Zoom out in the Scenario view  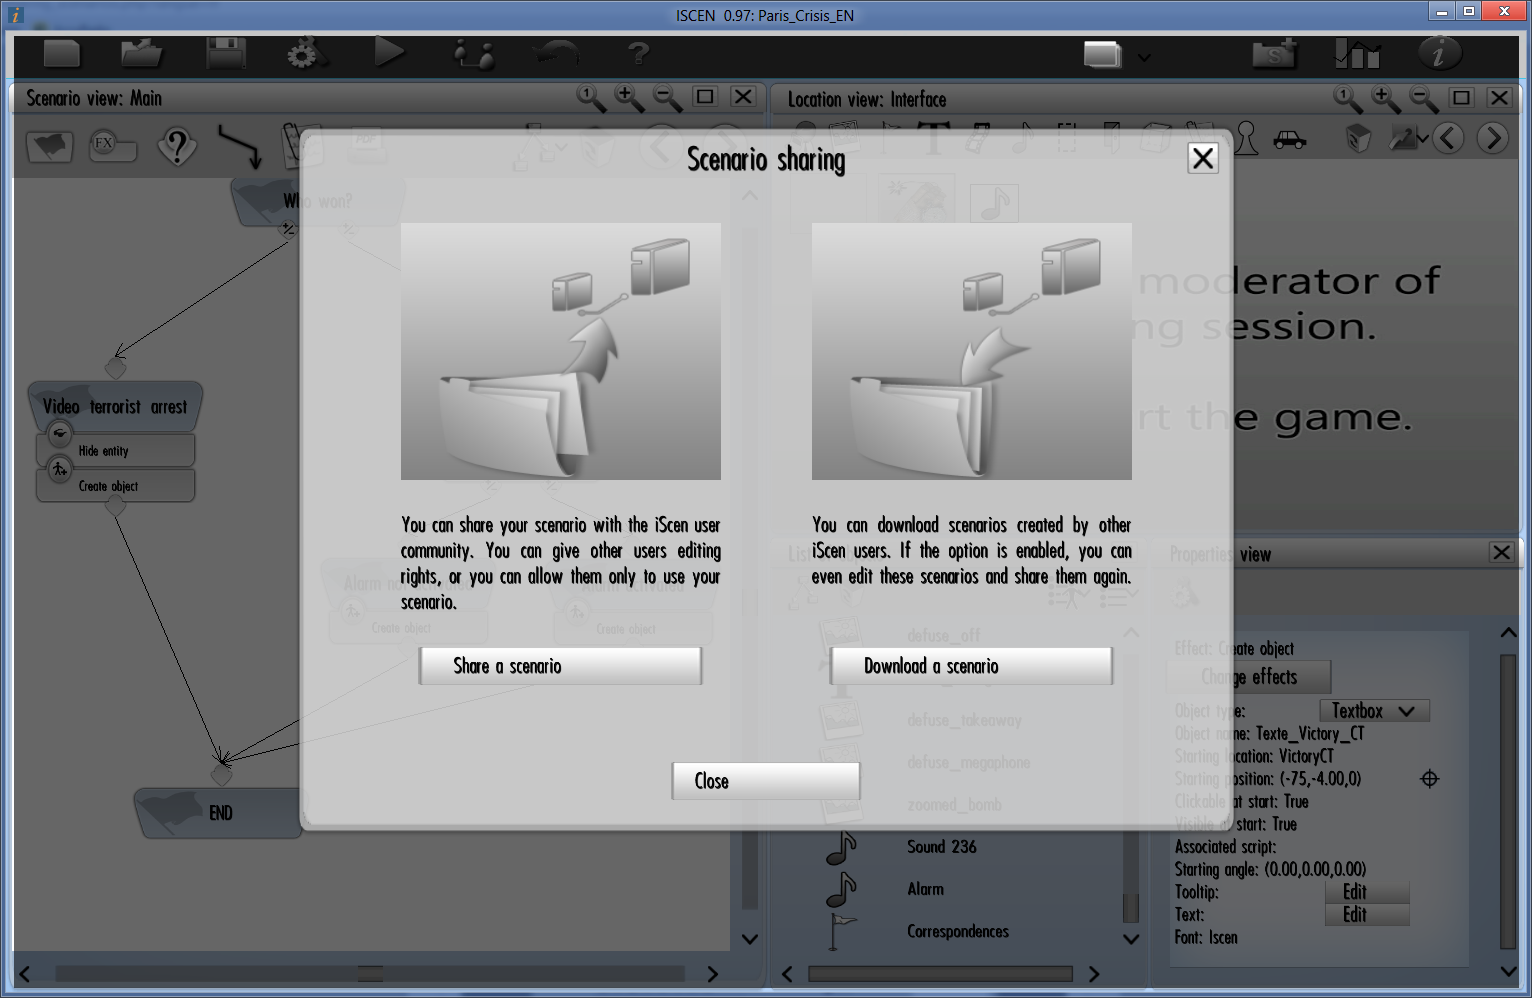click(667, 97)
